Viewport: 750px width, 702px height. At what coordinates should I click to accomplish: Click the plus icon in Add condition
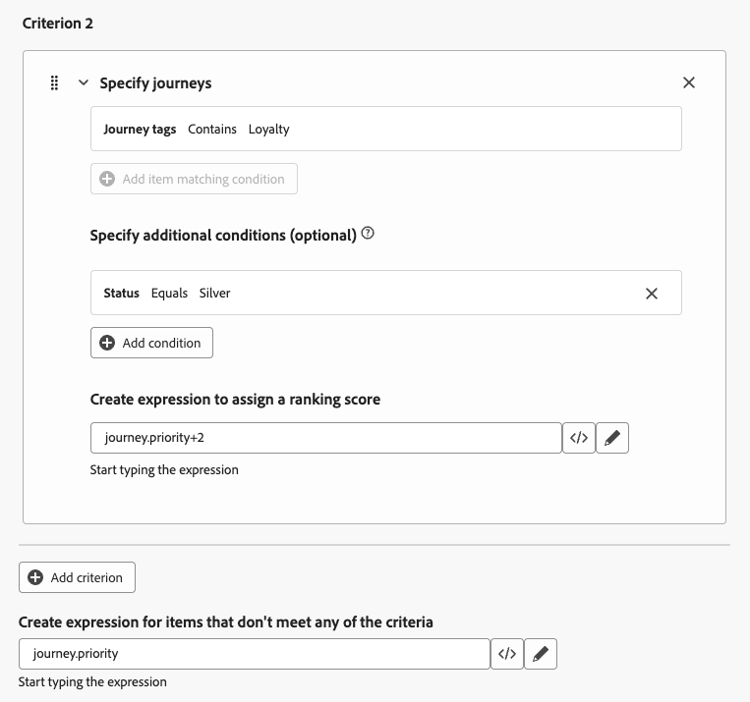click(108, 343)
